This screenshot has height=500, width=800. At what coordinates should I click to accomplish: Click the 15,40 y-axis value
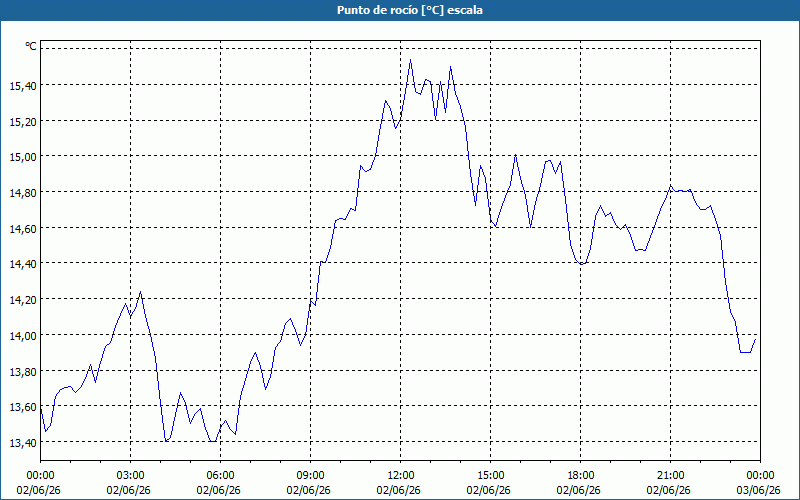23,86
